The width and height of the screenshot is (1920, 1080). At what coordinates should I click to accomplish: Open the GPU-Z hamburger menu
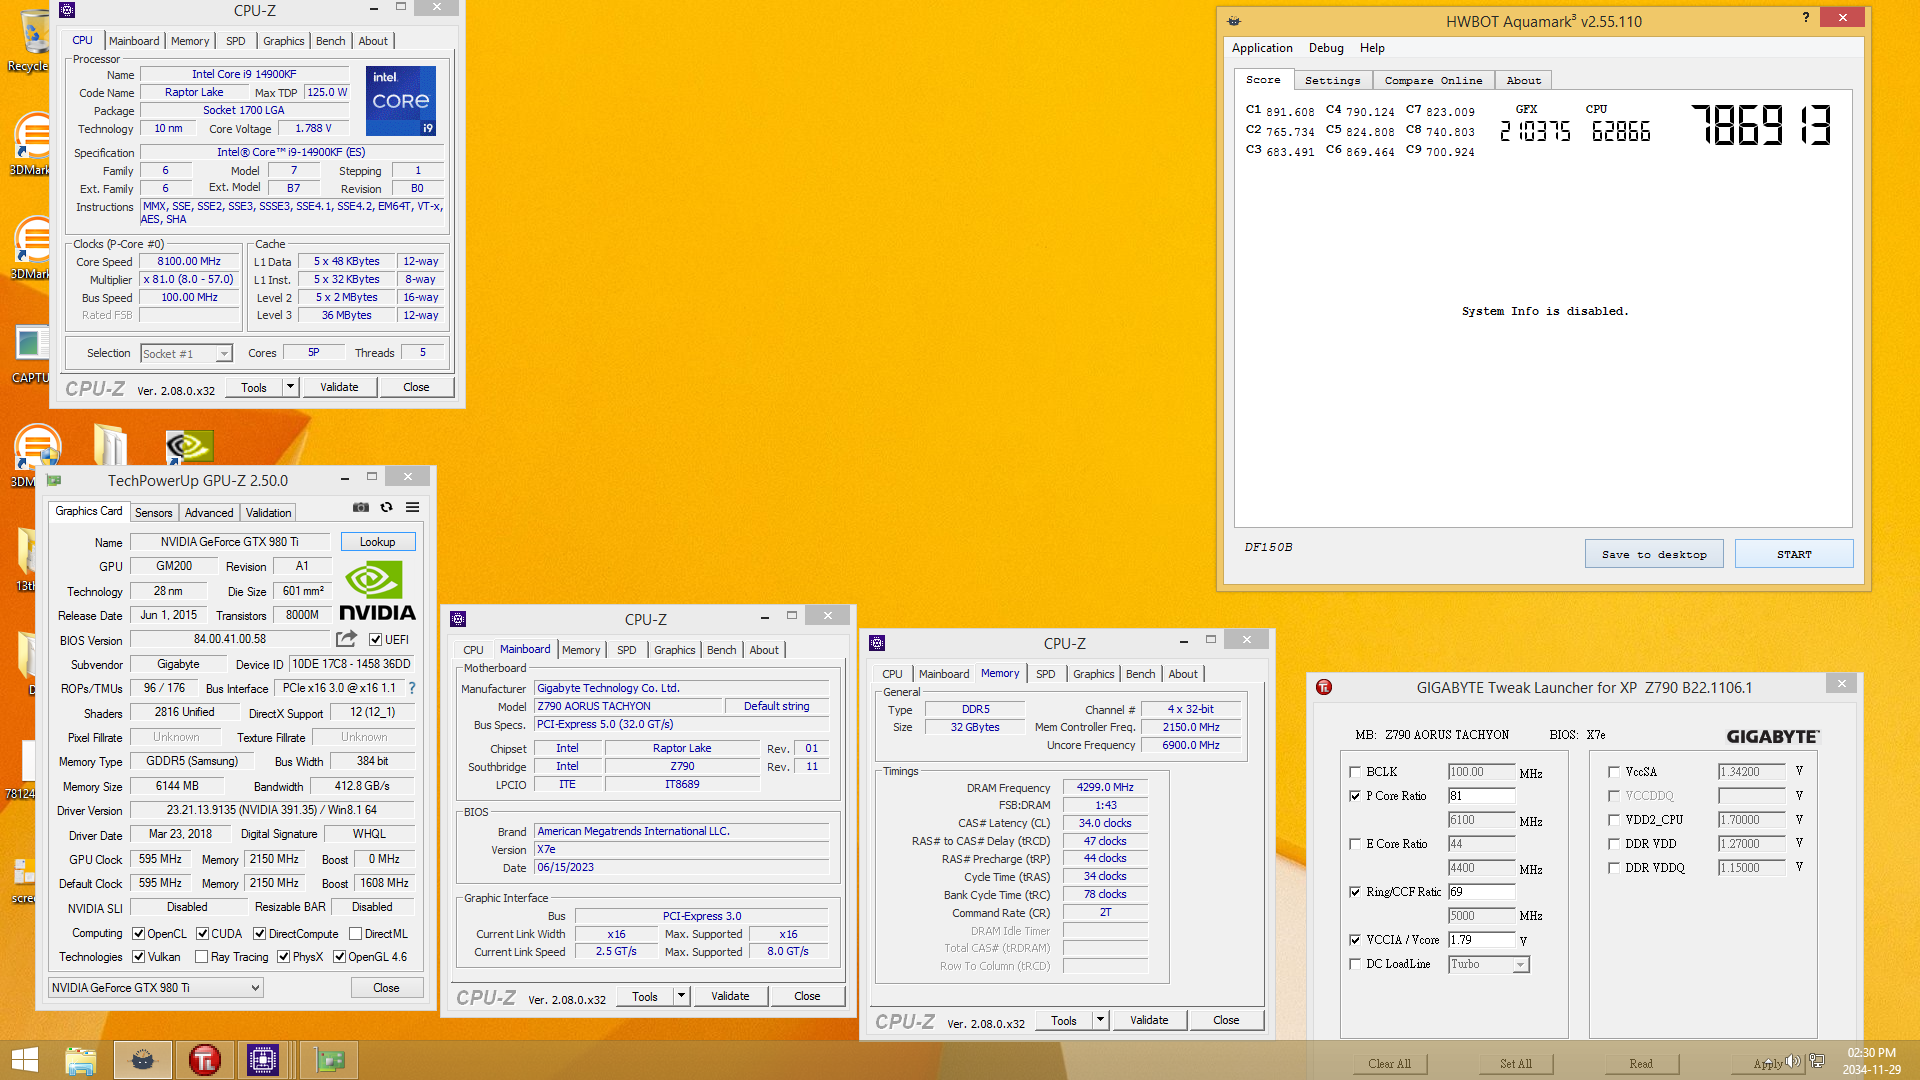[x=412, y=508]
